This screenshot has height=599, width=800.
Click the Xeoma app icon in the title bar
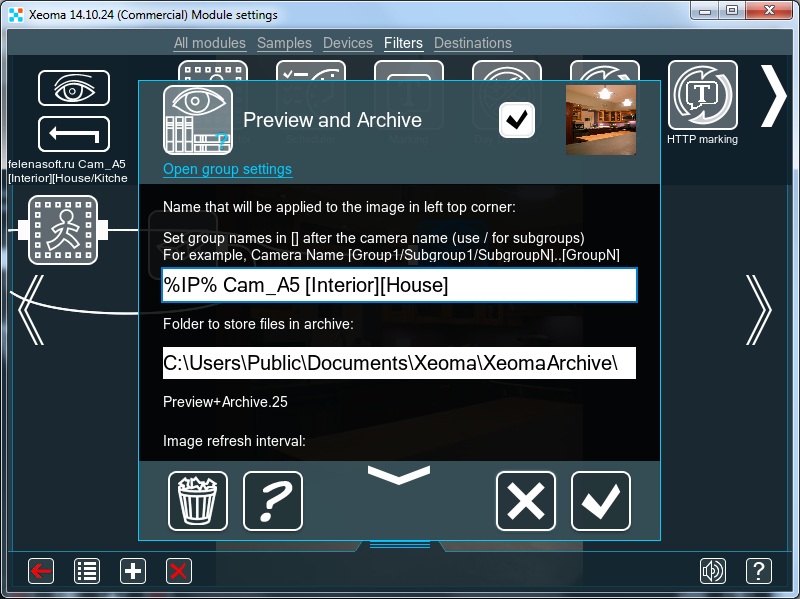16,14
